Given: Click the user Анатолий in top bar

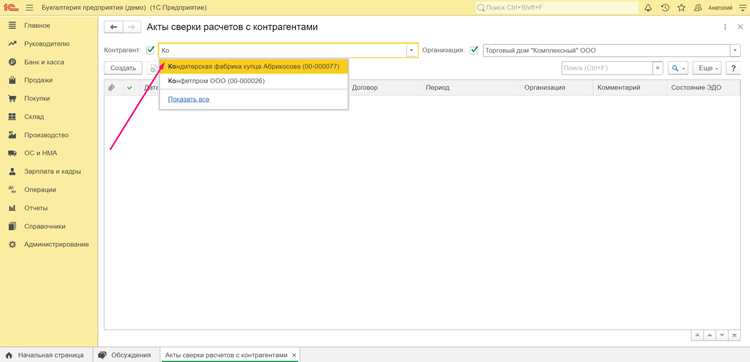Looking at the screenshot, I should tap(720, 8).
